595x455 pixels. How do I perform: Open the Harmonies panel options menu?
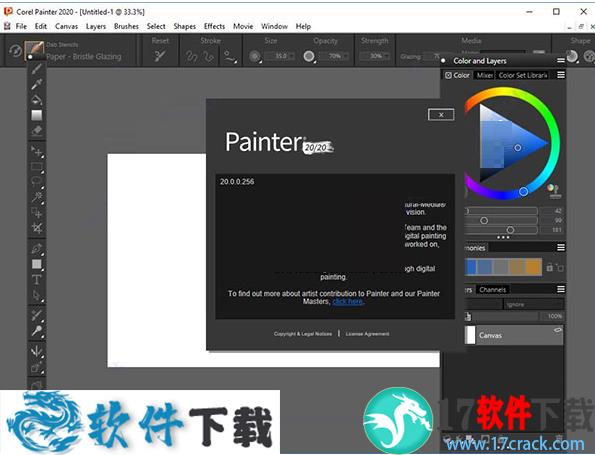561,247
